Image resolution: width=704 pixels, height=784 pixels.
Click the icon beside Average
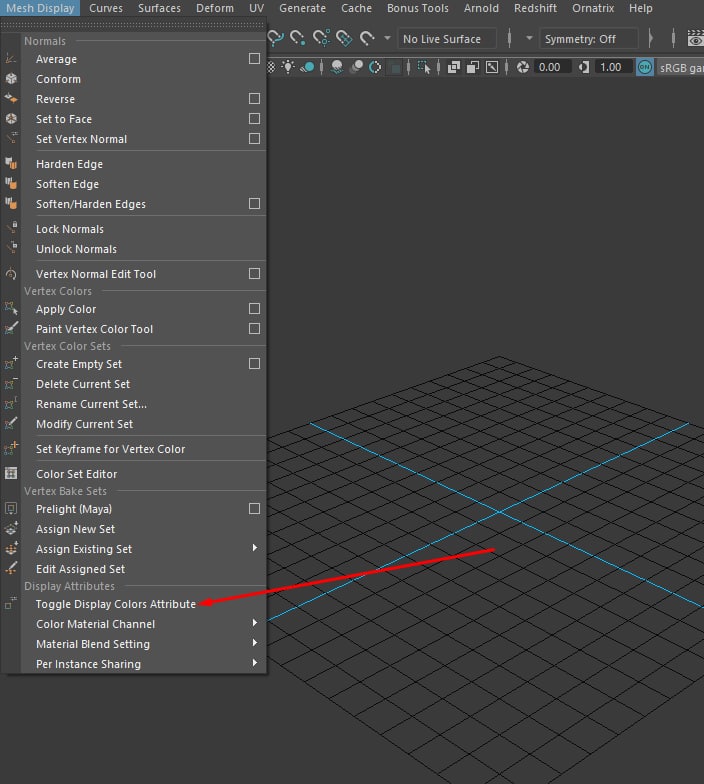click(10, 58)
